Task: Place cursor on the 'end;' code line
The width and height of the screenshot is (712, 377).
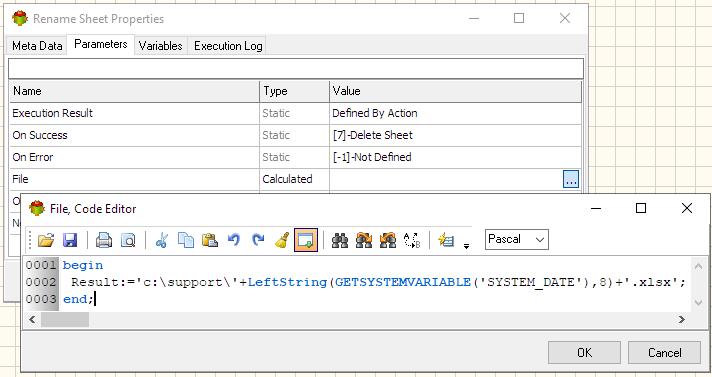Action: click(x=78, y=299)
